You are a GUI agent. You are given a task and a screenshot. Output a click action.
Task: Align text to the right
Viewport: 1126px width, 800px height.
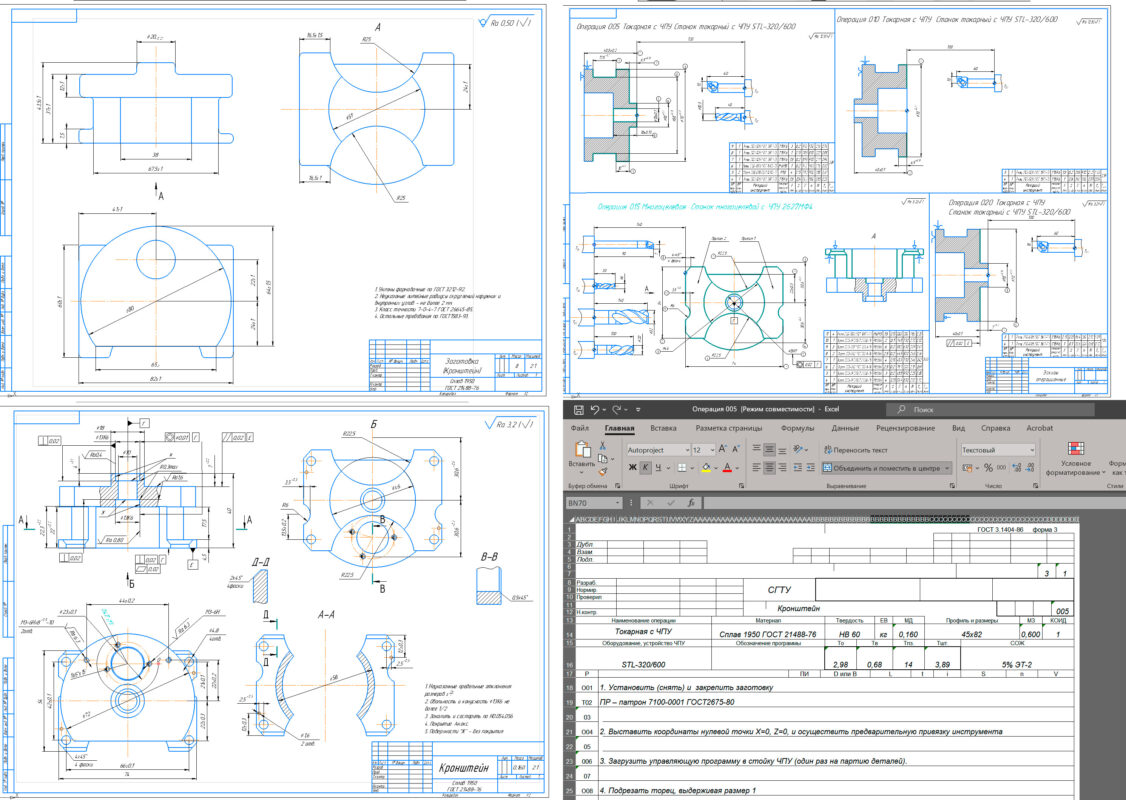pyautogui.click(x=782, y=468)
